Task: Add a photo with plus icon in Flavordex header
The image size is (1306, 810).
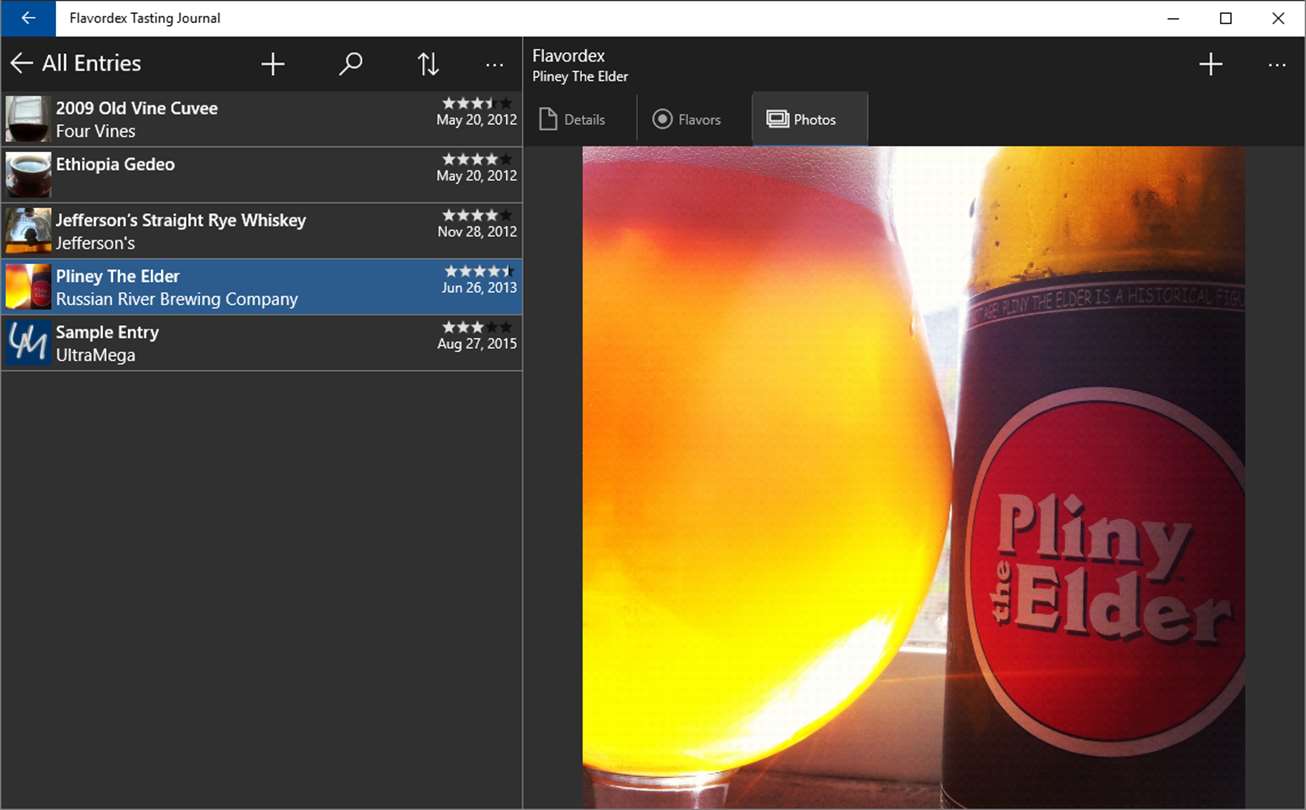Action: point(1211,64)
